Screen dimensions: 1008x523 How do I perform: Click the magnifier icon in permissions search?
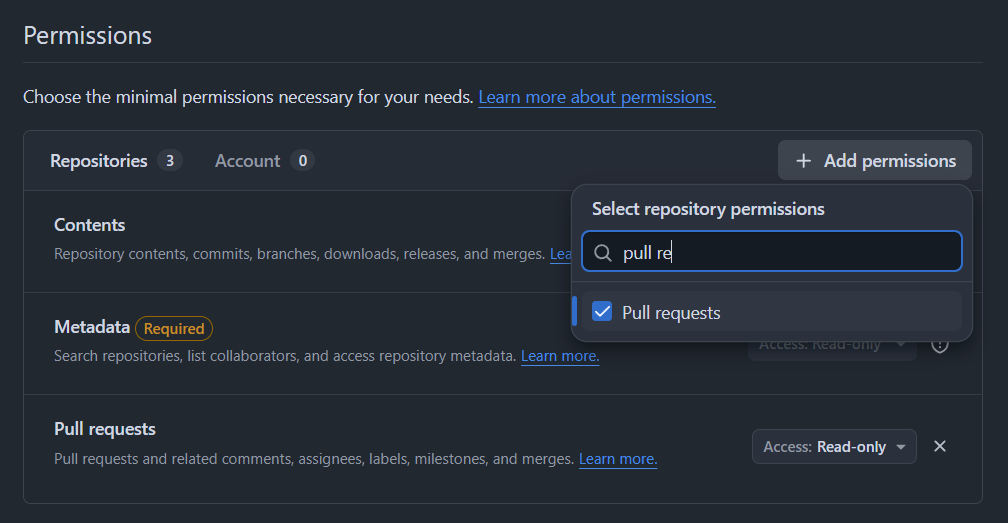[x=603, y=253]
